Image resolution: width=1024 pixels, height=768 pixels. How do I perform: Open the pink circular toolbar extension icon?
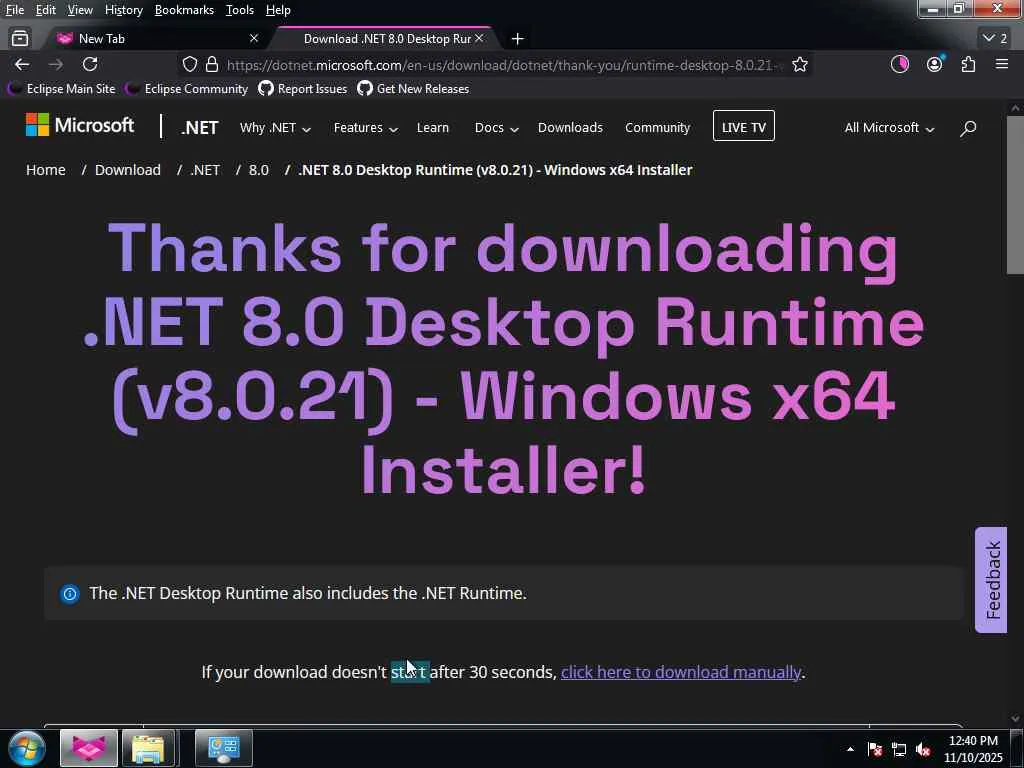pos(899,64)
